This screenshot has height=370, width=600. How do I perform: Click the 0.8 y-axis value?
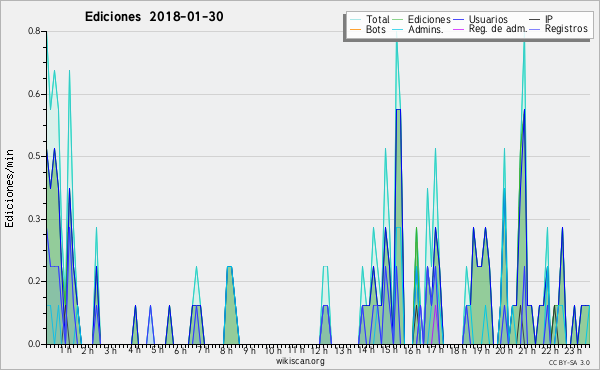click(34, 31)
